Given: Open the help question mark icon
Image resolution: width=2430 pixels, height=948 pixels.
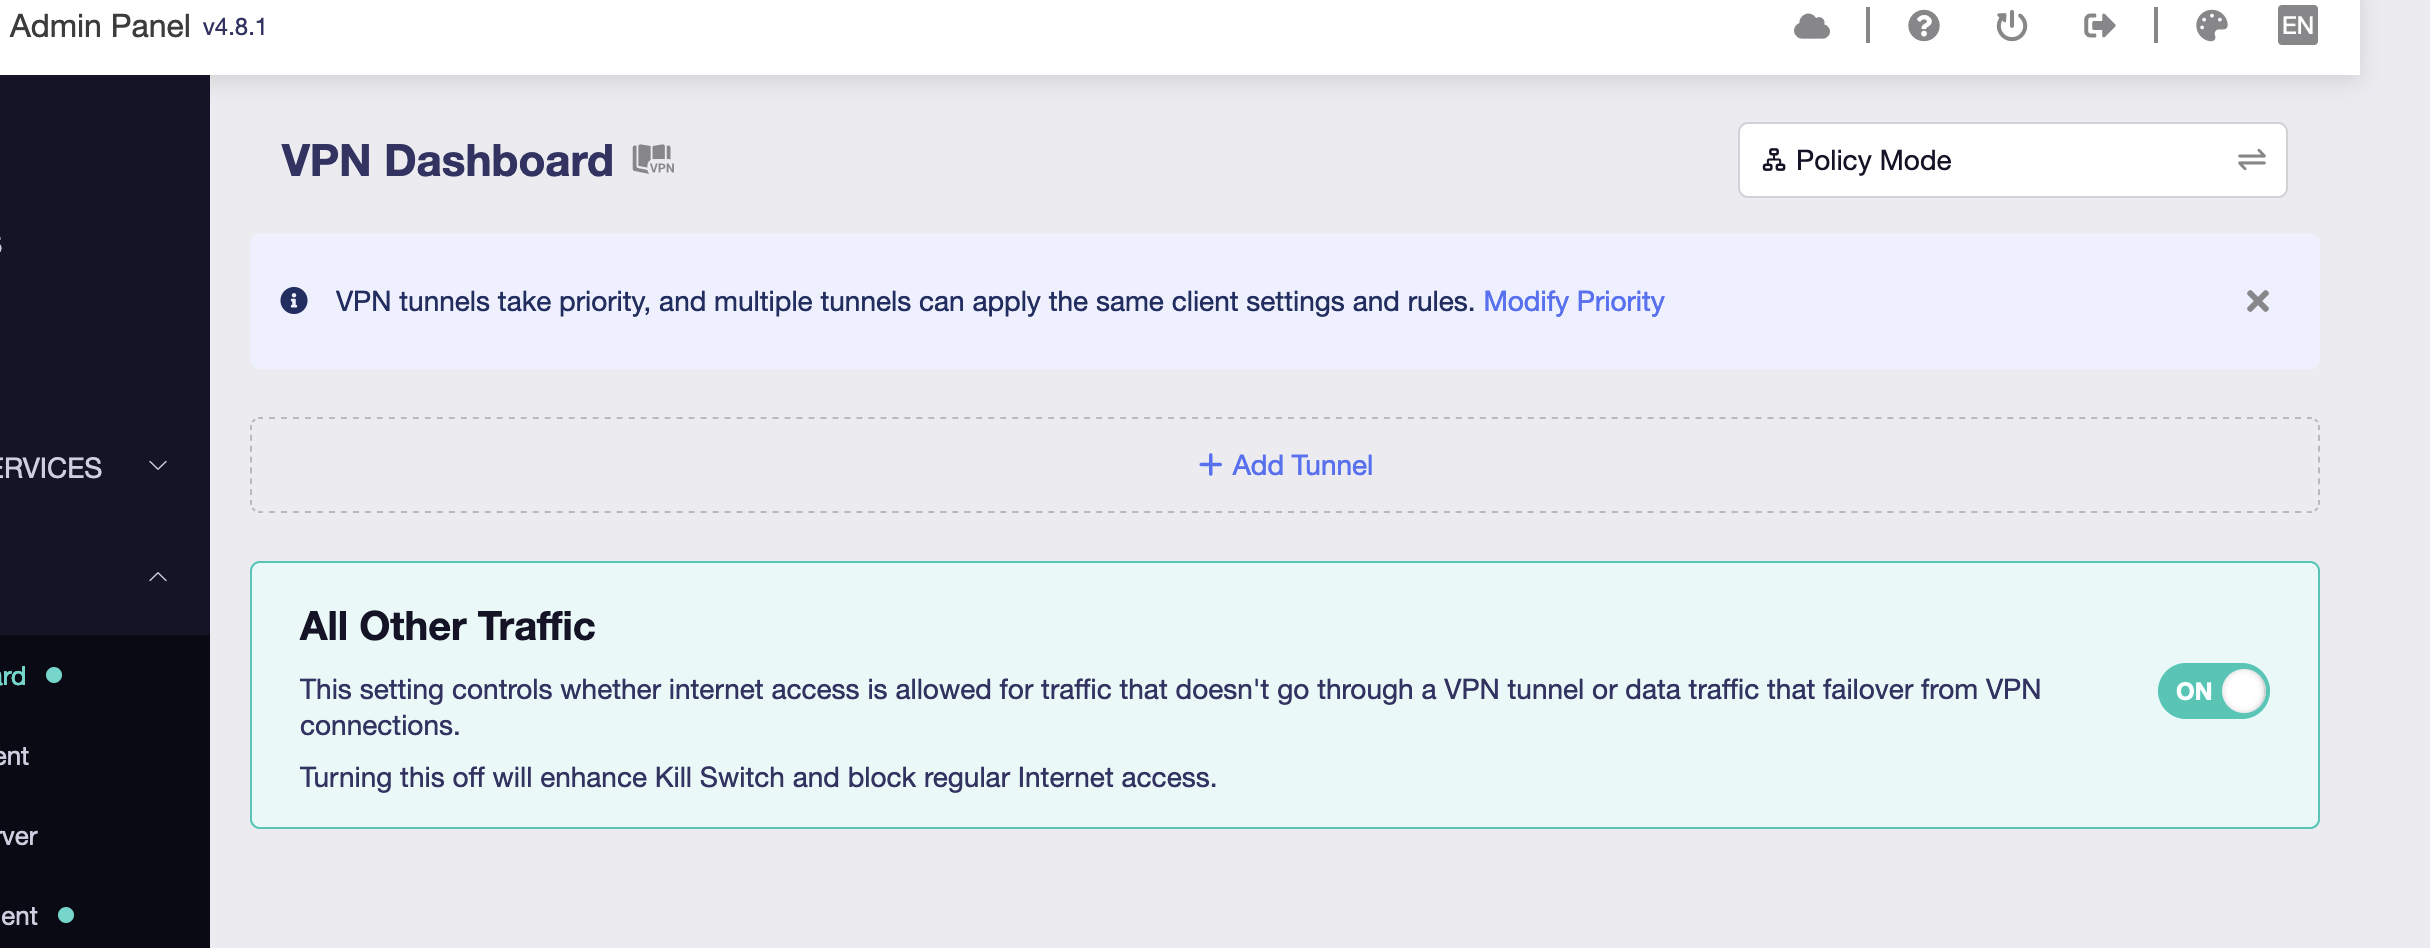Looking at the screenshot, I should (1923, 26).
